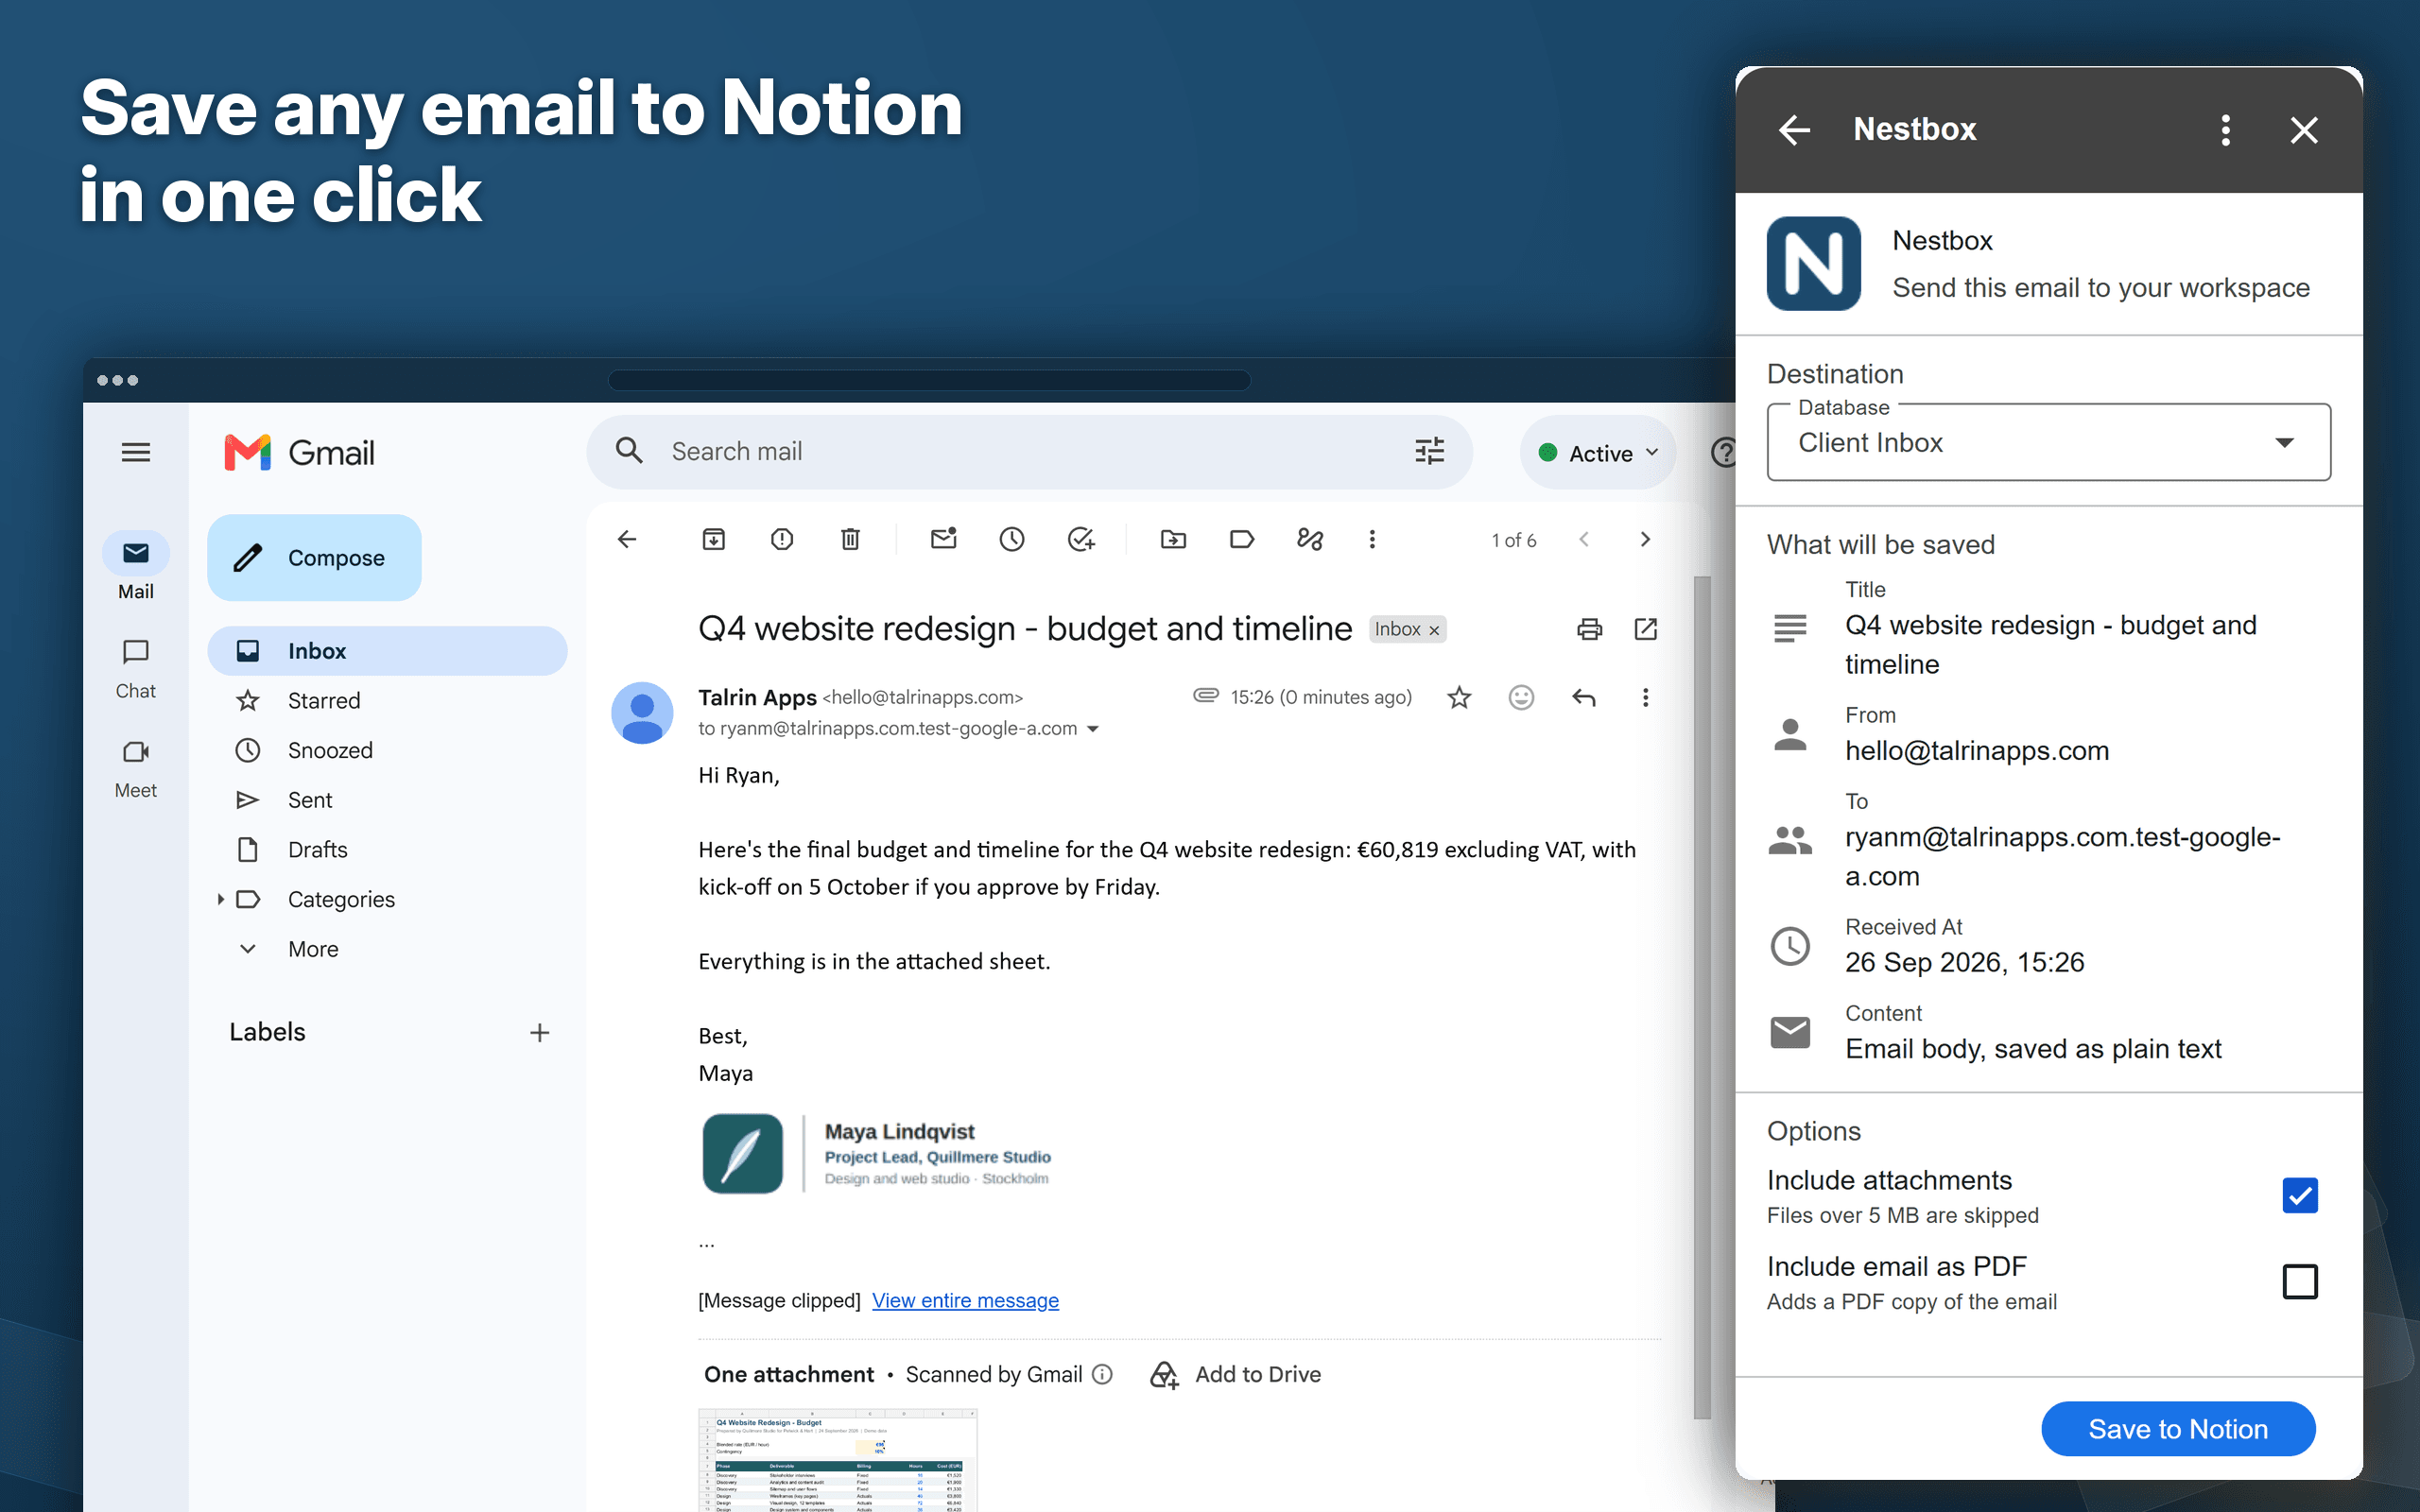This screenshot has height=1512, width=2420.
Task: Star the message from Talrin Apps
Action: coord(1459,697)
